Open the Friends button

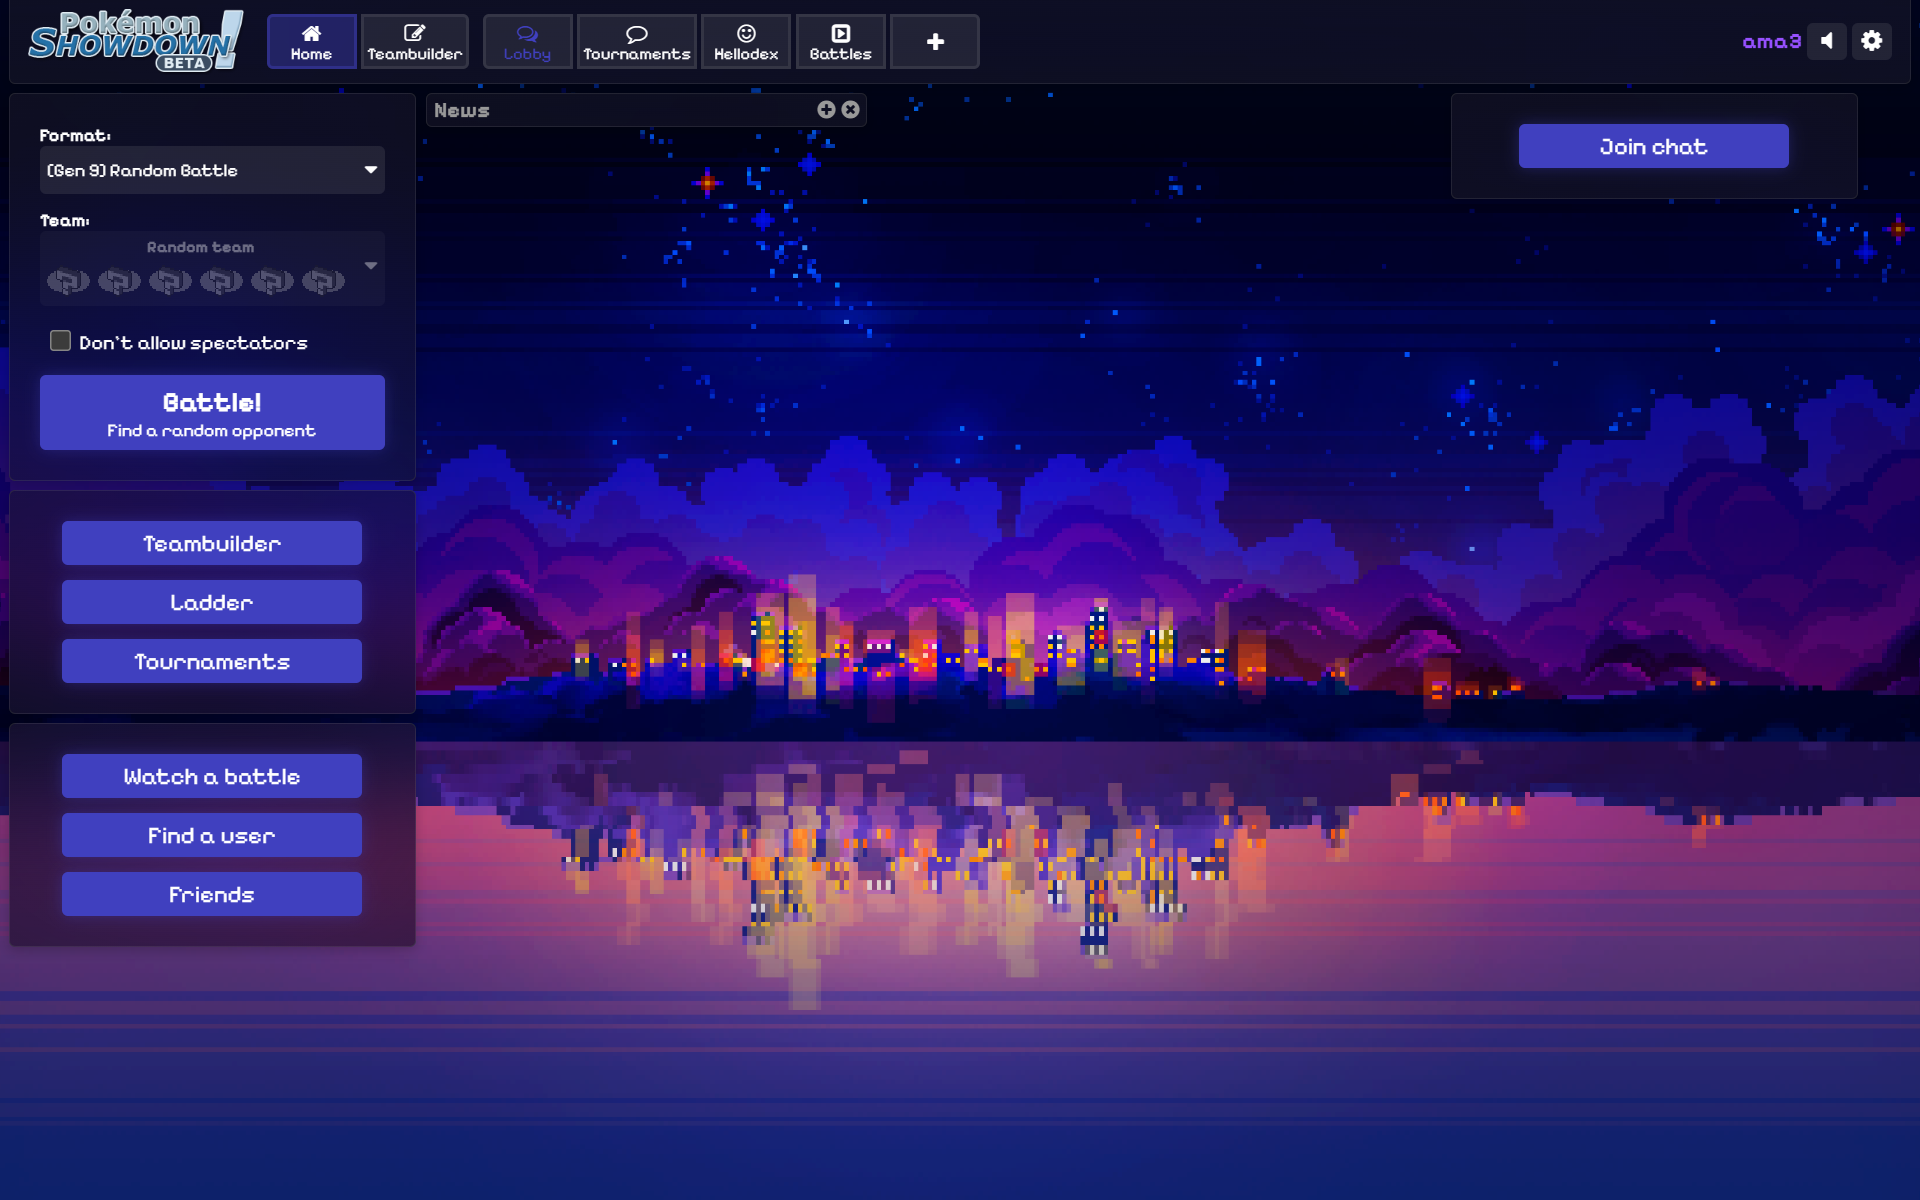(212, 894)
